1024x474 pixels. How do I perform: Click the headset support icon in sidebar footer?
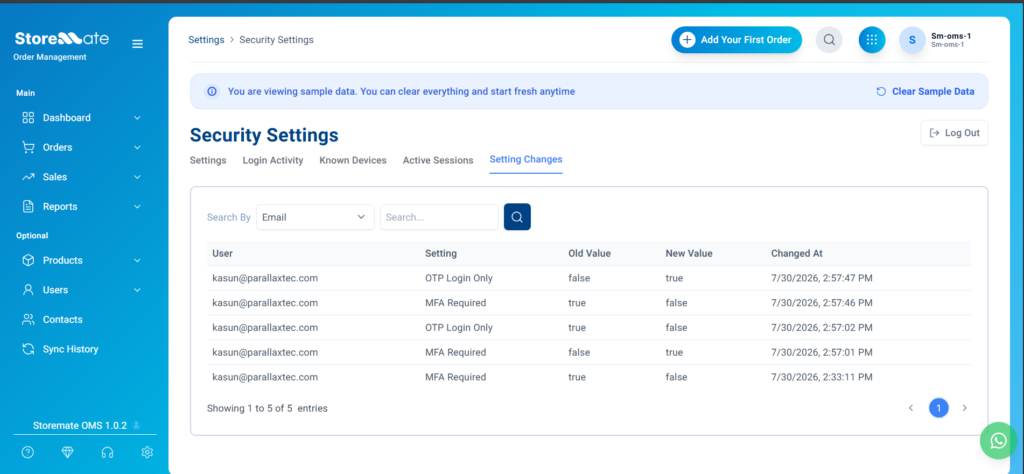coord(107,452)
